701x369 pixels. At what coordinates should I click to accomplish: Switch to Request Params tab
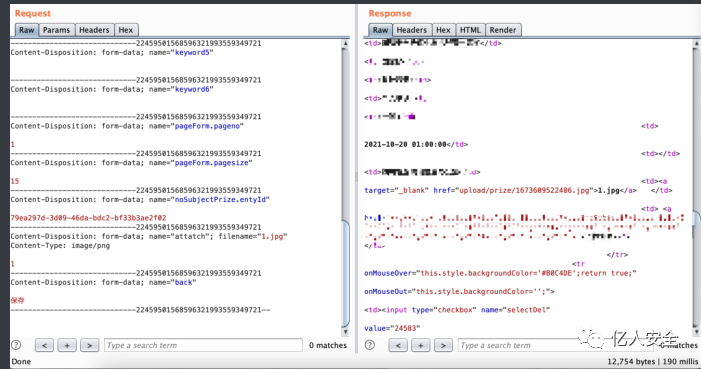pyautogui.click(x=56, y=30)
